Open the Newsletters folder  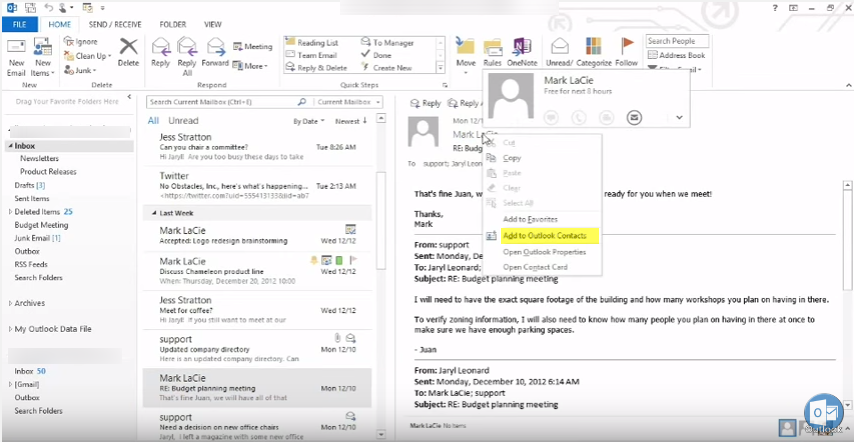39,158
